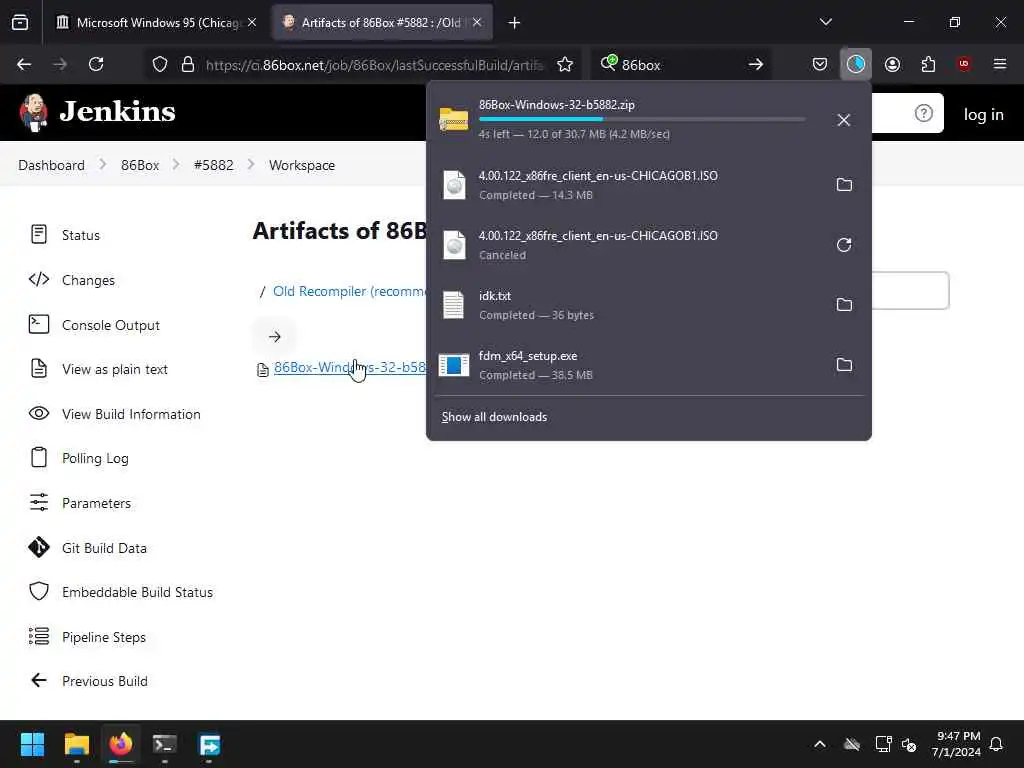Click the site security padlock icon
1024x768 pixels.
[x=188, y=64]
